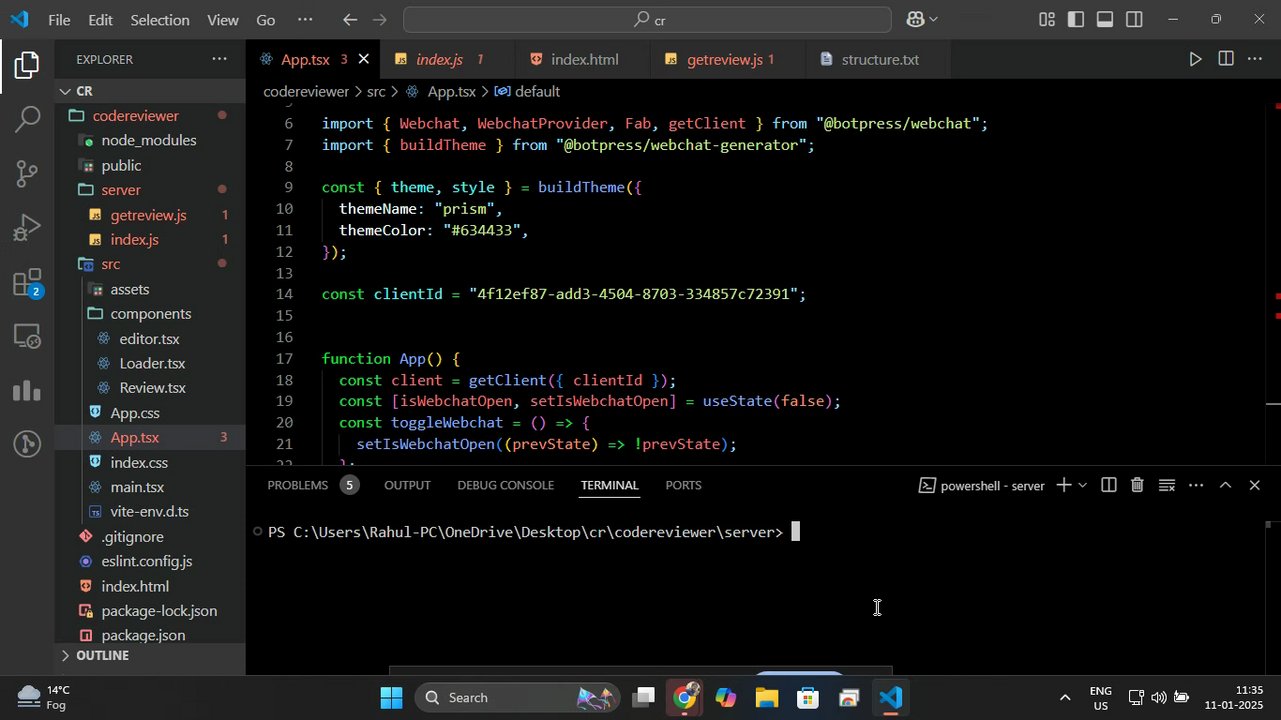The width and height of the screenshot is (1281, 720).
Task: Split the editor to the right
Action: coord(1226,60)
